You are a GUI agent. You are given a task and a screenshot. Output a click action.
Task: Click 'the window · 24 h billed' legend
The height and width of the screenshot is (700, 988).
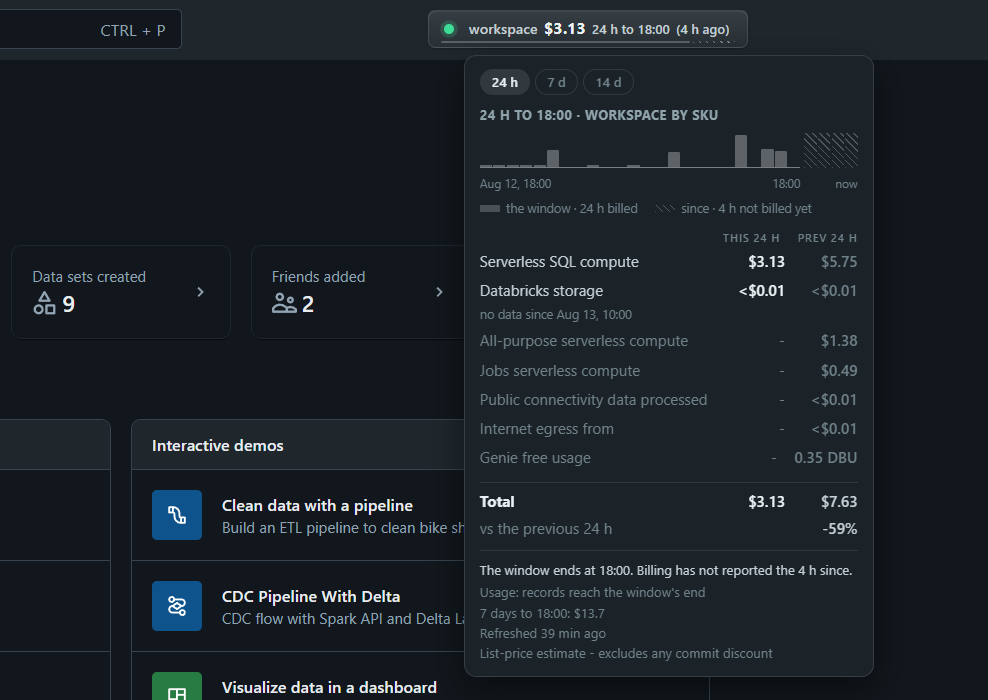coord(559,209)
